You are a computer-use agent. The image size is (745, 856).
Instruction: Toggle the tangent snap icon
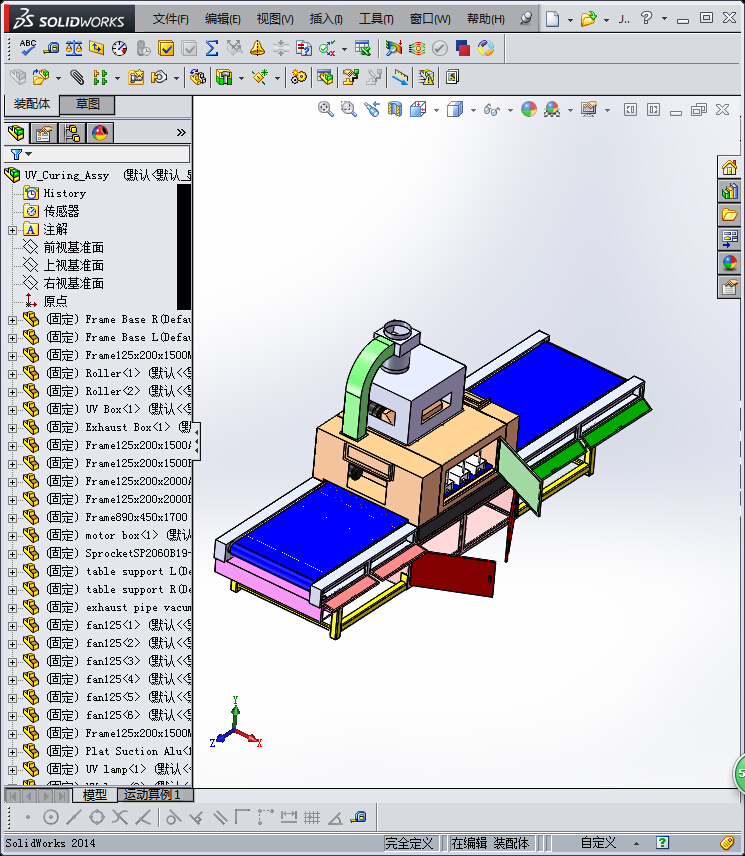pyautogui.click(x=174, y=817)
